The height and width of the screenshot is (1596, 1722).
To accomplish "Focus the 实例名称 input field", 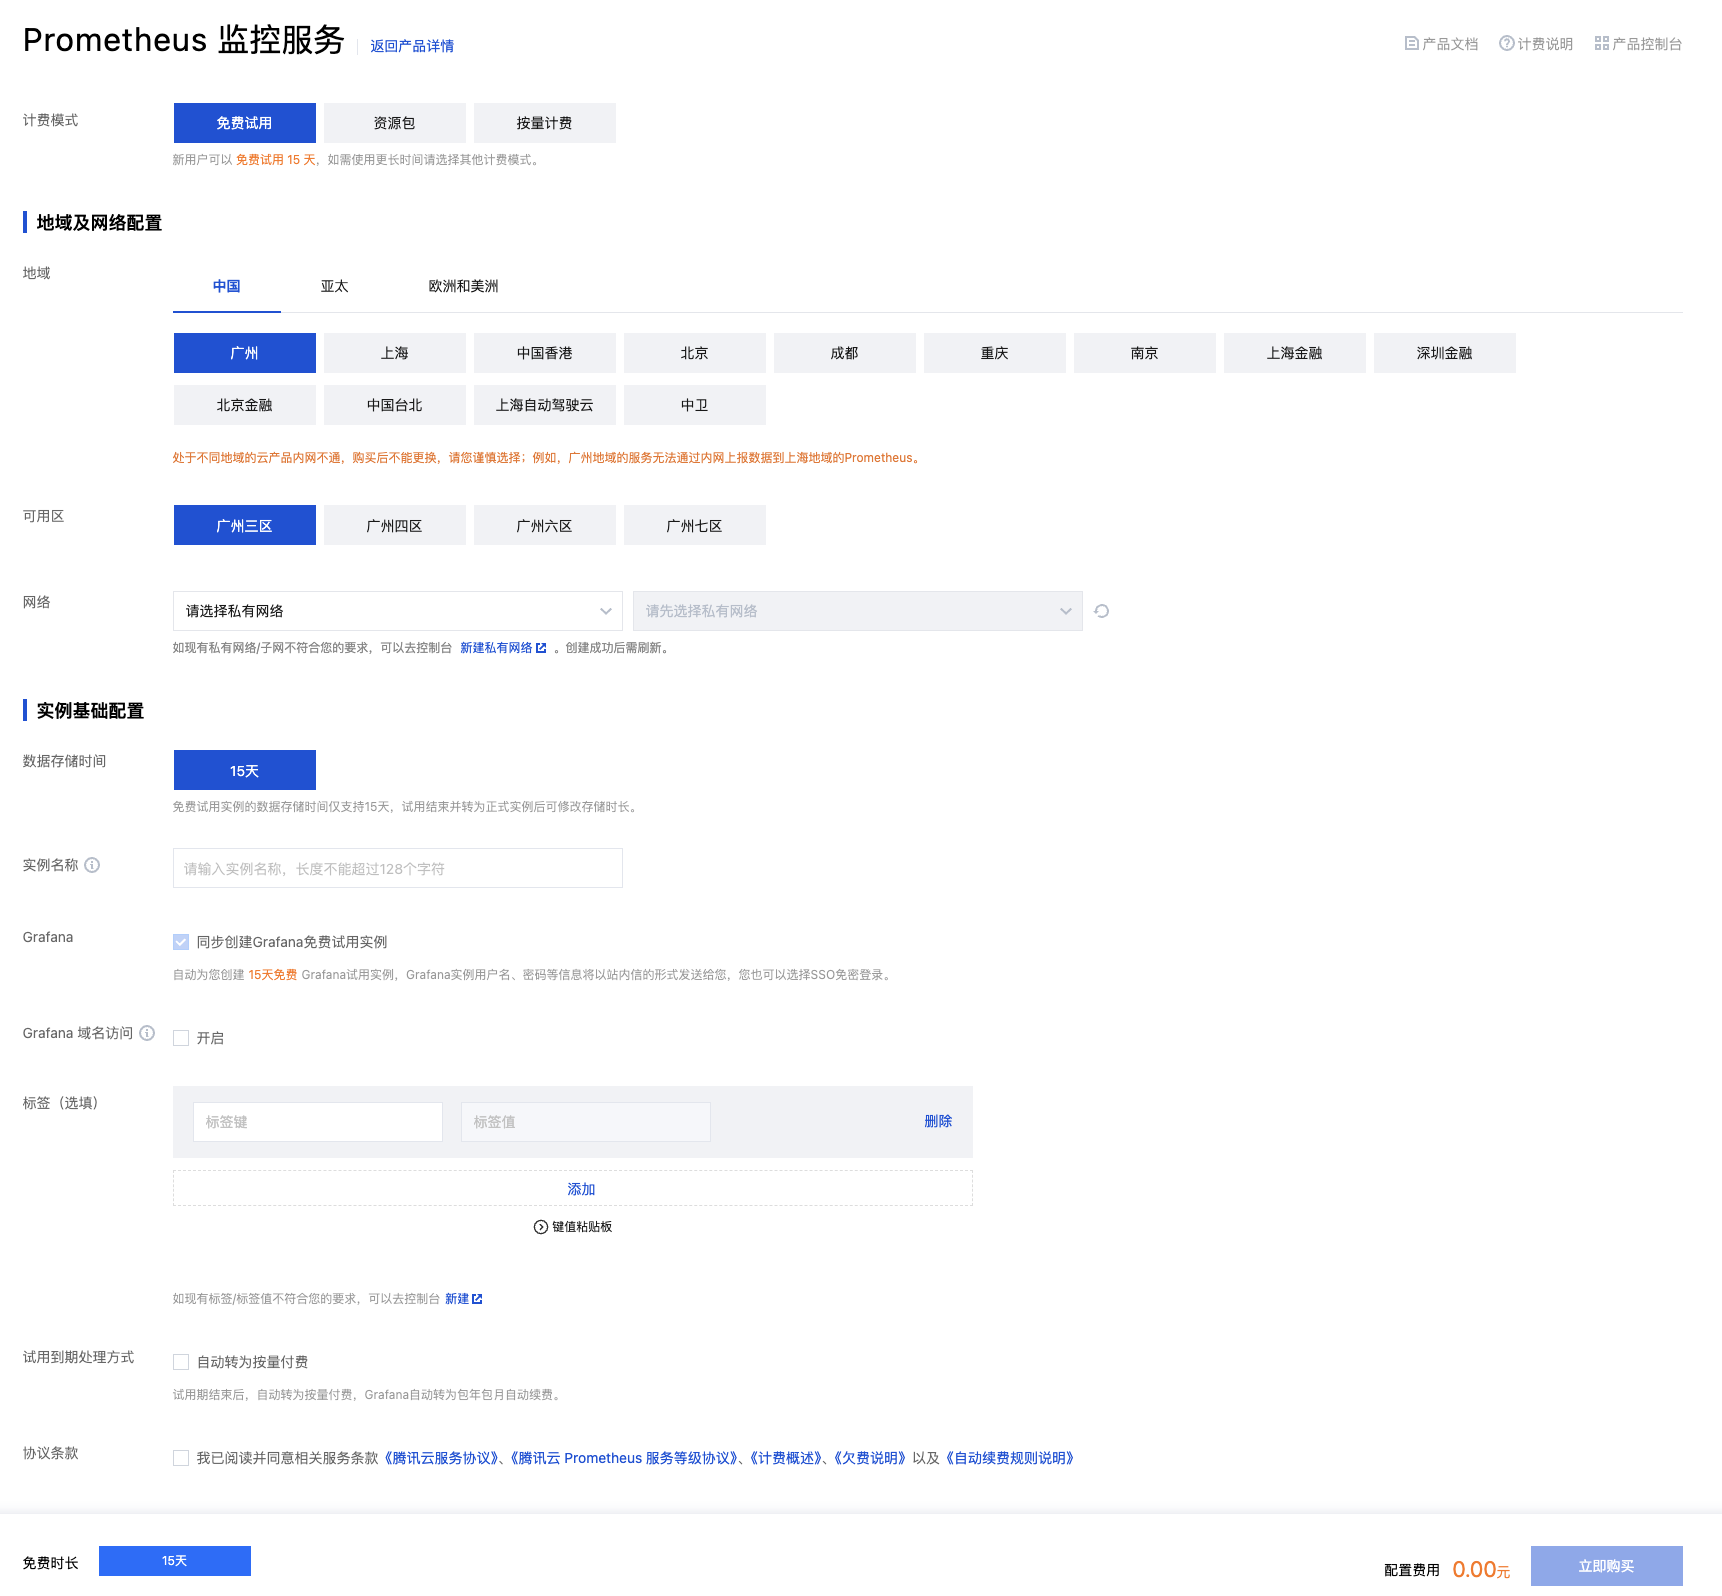I will pos(398,868).
